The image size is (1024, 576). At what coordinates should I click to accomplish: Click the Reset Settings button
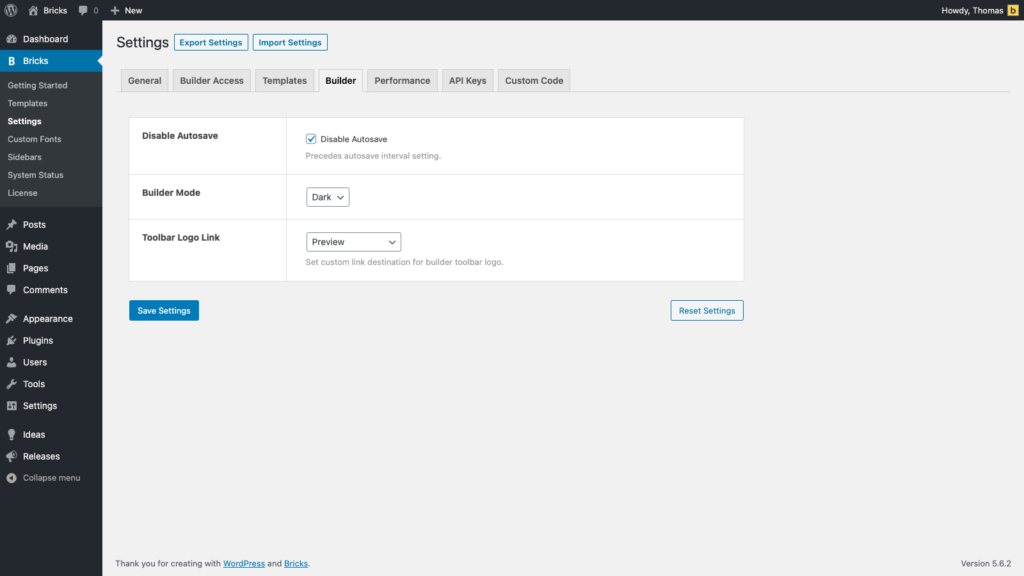[x=707, y=311]
